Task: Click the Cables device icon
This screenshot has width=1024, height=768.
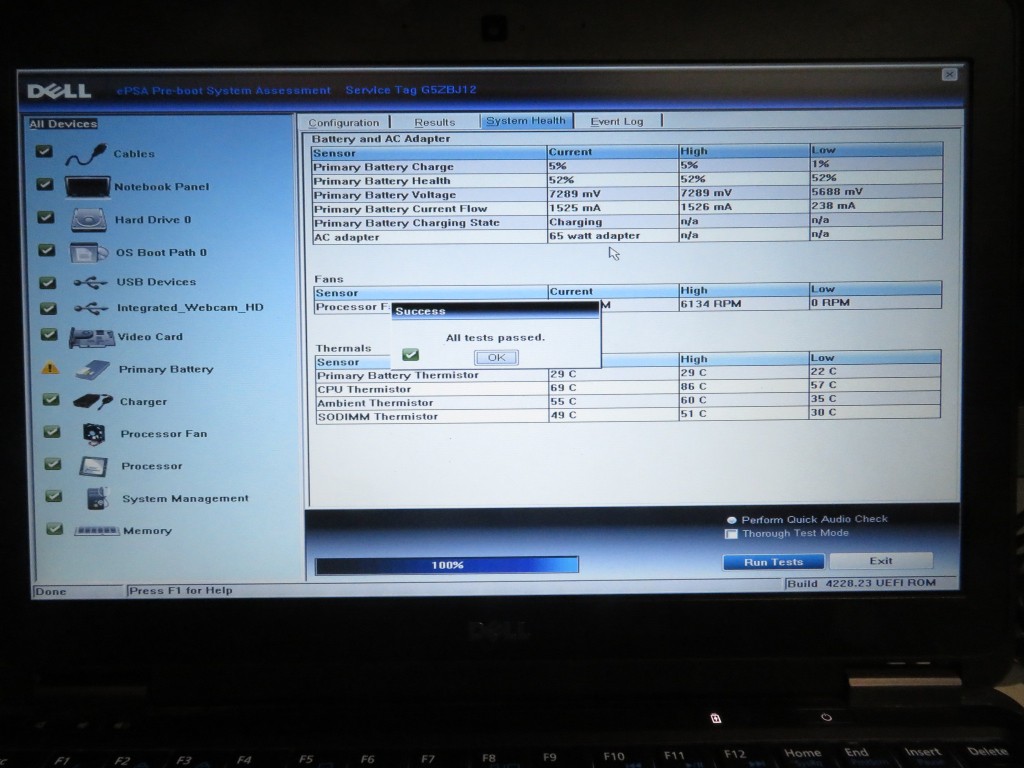Action: click(86, 155)
